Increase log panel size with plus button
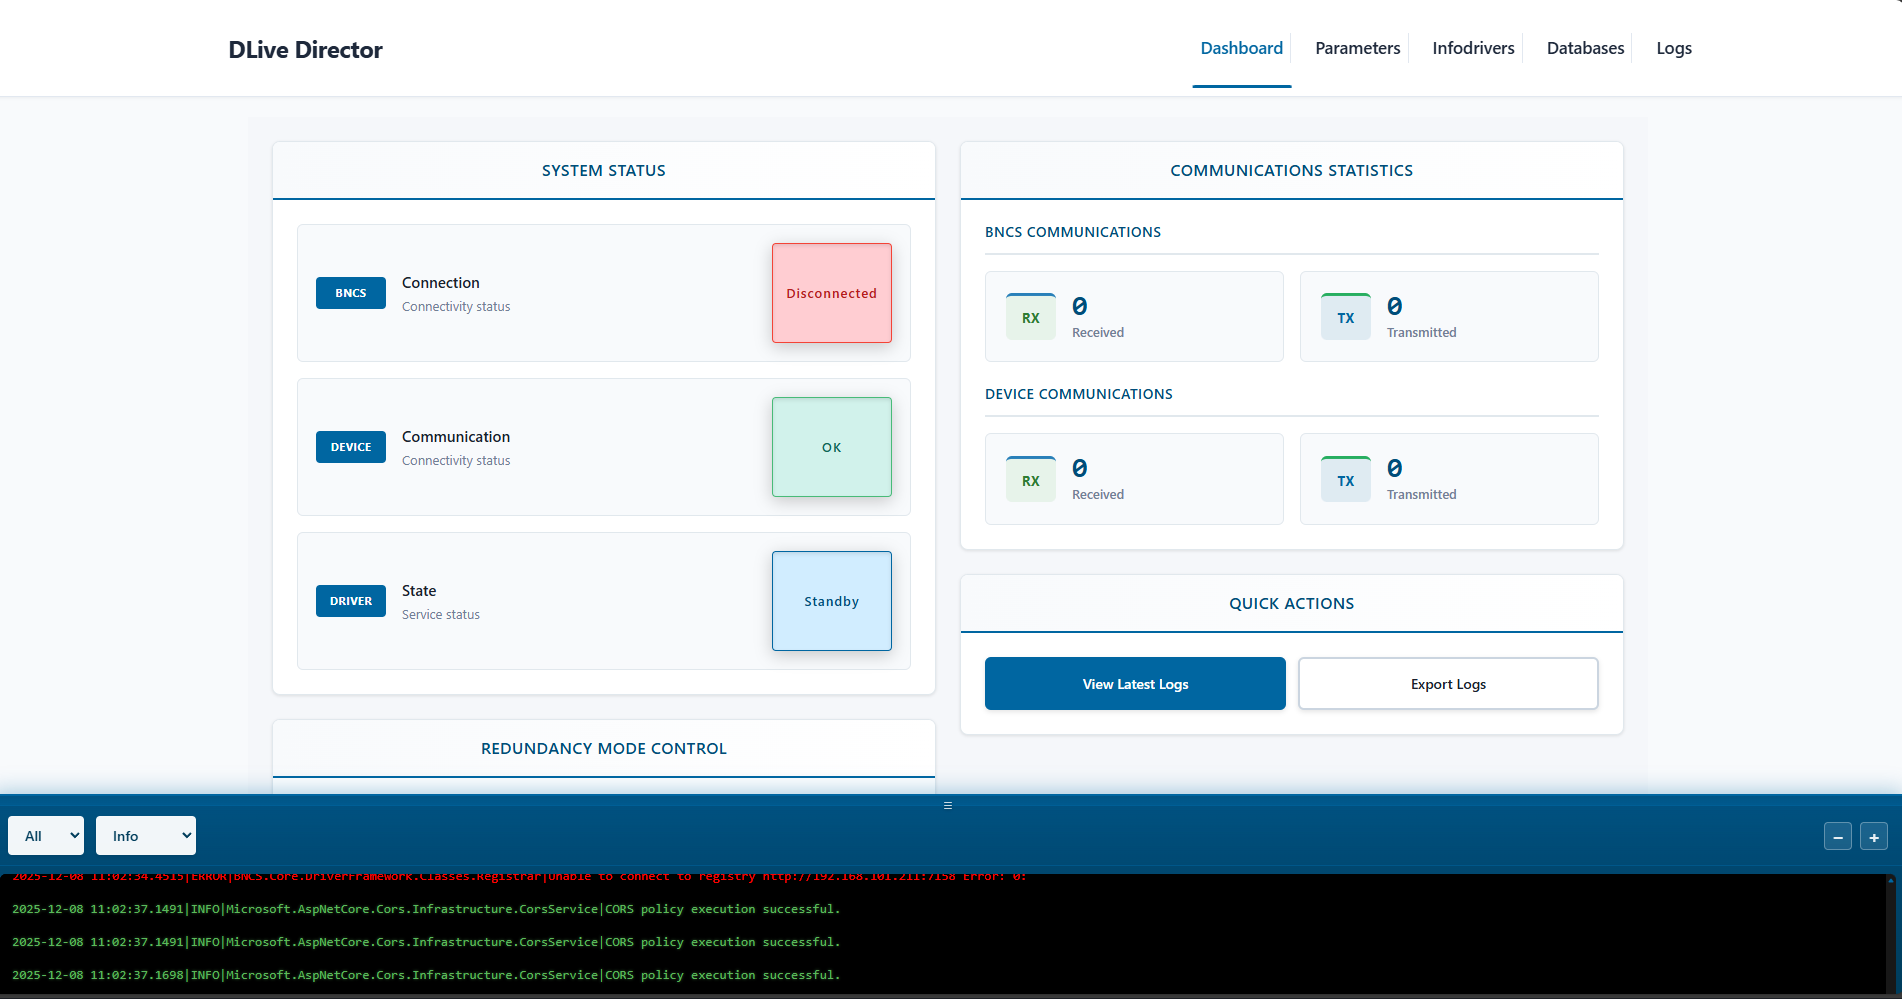The width and height of the screenshot is (1902, 999). (1873, 836)
